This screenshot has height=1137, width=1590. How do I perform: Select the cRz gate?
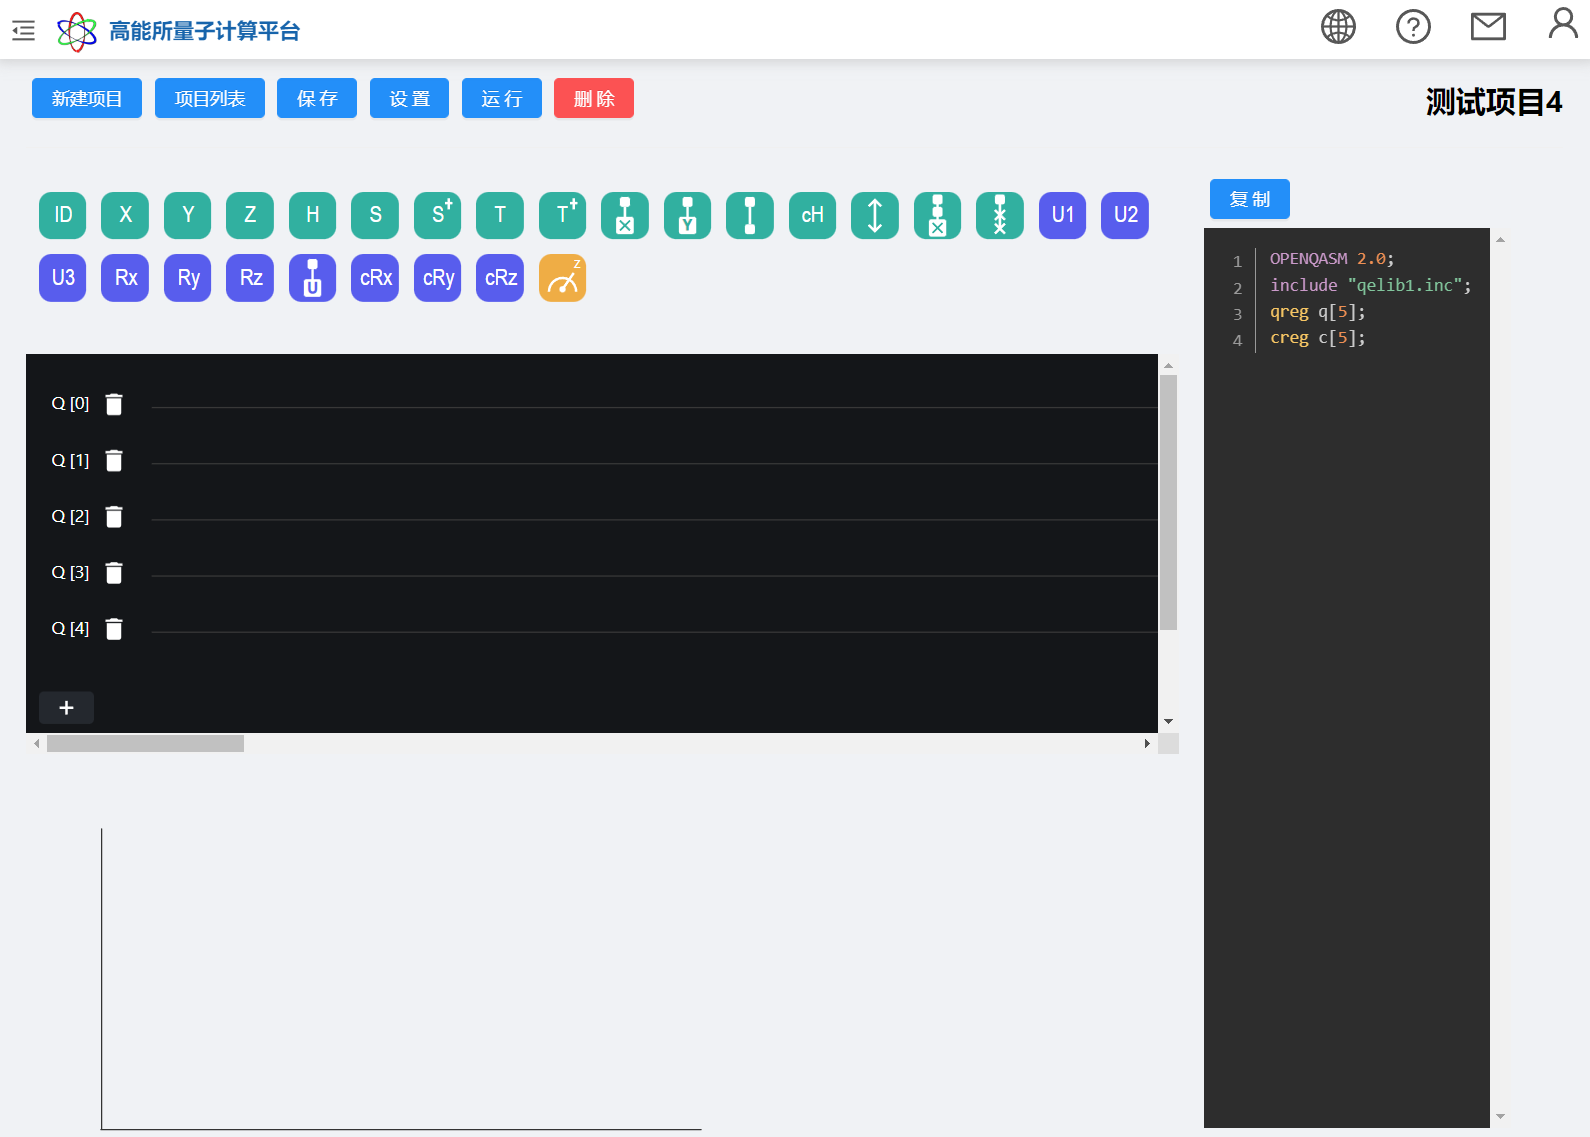(x=500, y=278)
